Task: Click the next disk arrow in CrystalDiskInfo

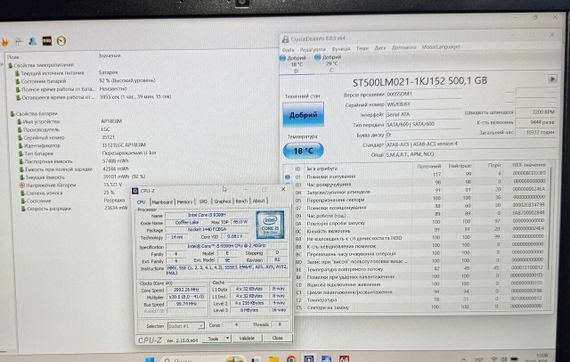Action: [x=552, y=79]
